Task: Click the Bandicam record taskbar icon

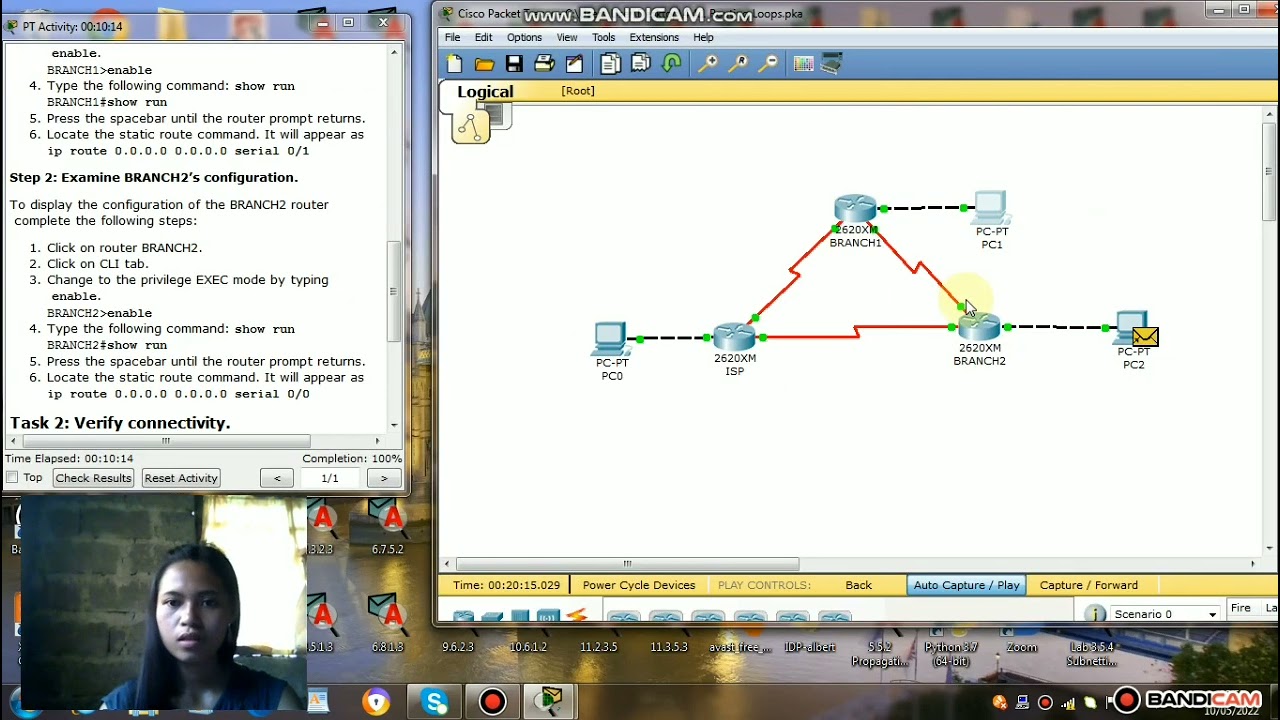Action: tap(493, 702)
